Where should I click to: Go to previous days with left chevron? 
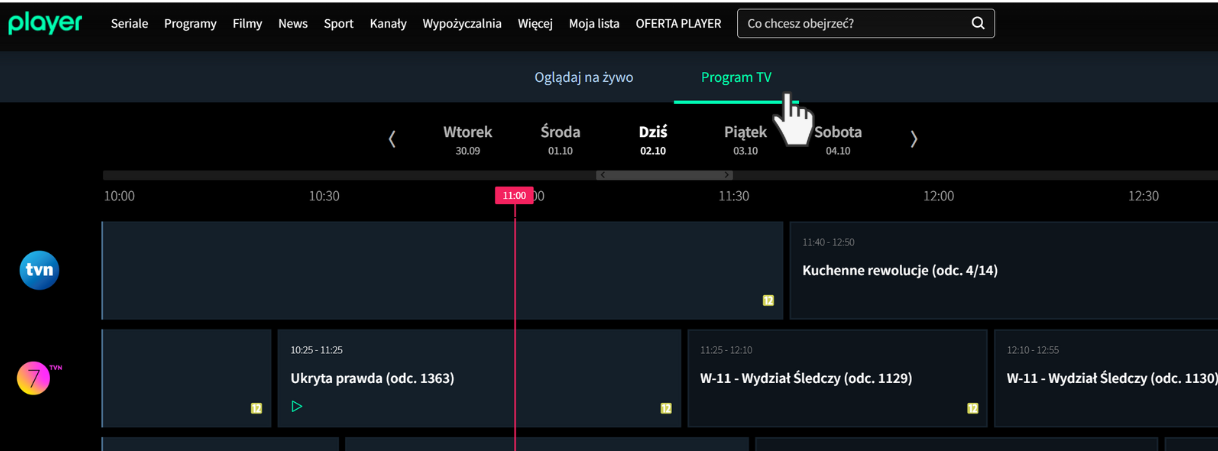pos(392,139)
